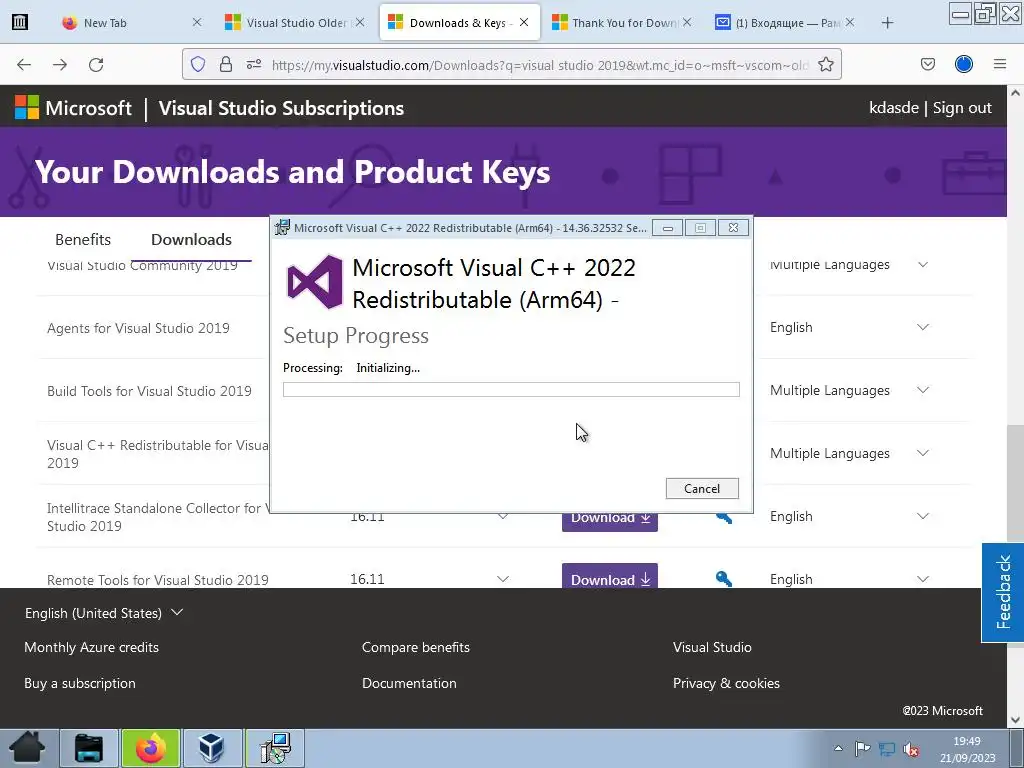The height and width of the screenshot is (768, 1024).
Task: Click Build Tools for Visual Studio 2019
Action: coord(149,391)
